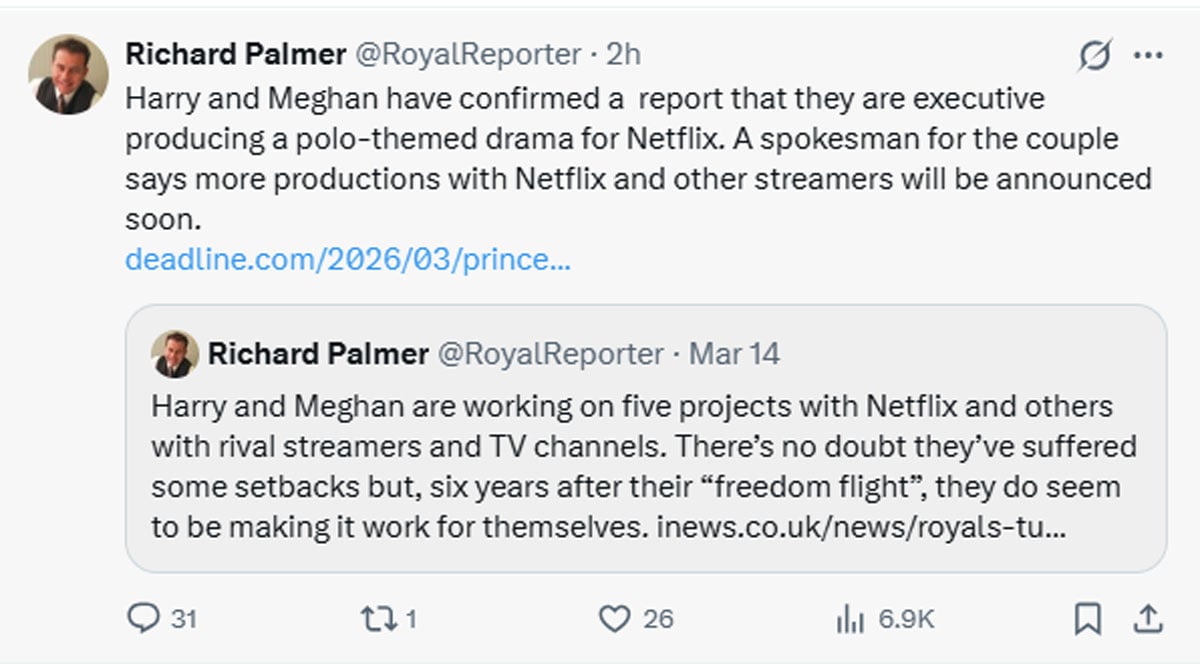Open view analytics bar chart icon
Screen dimensions: 1200x664
point(849,619)
